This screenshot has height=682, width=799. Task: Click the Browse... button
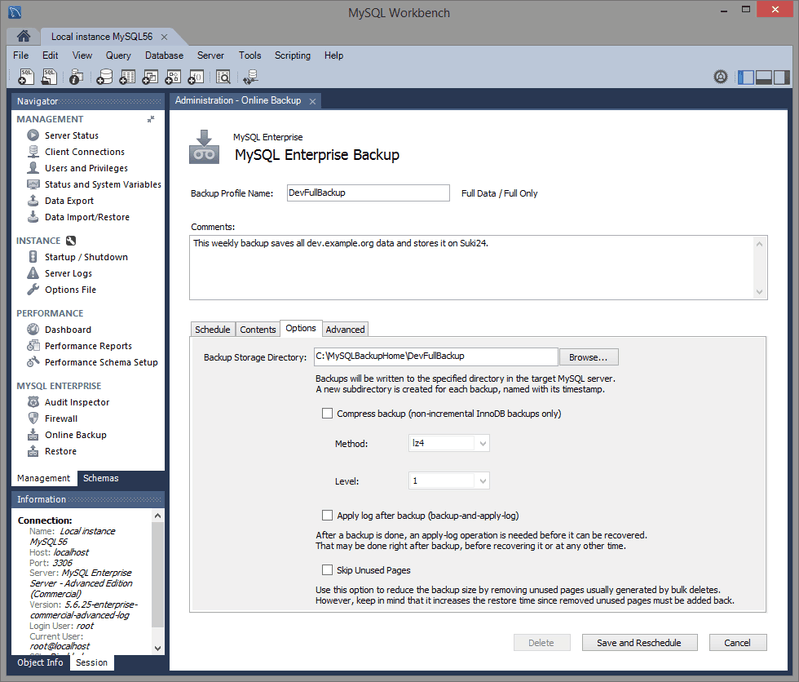click(589, 357)
